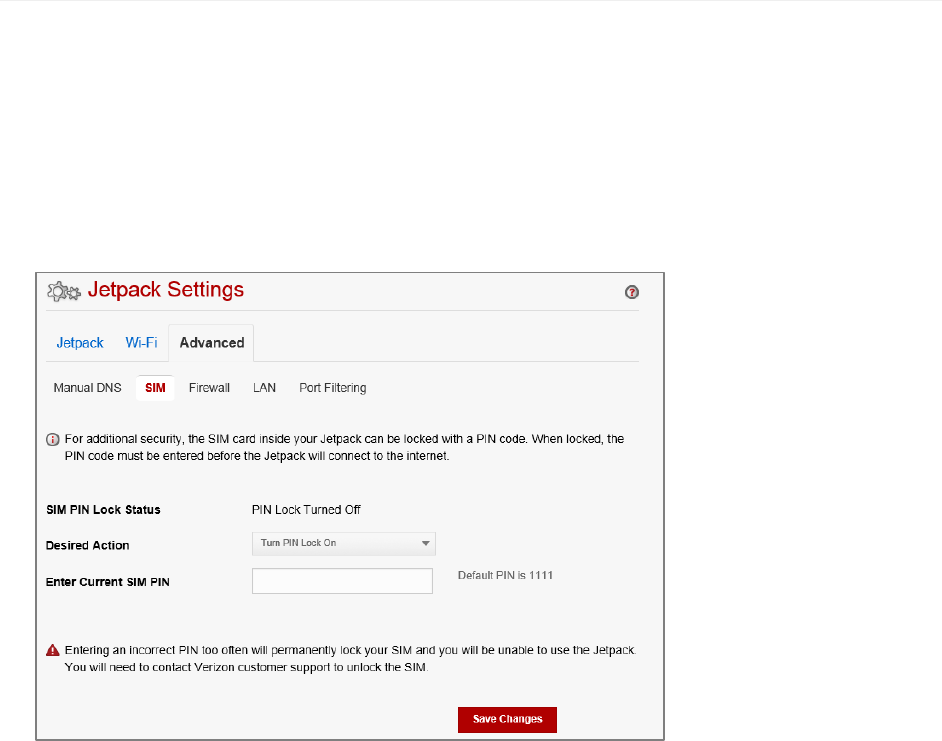Switch to the Wi-Fi tab

141,343
